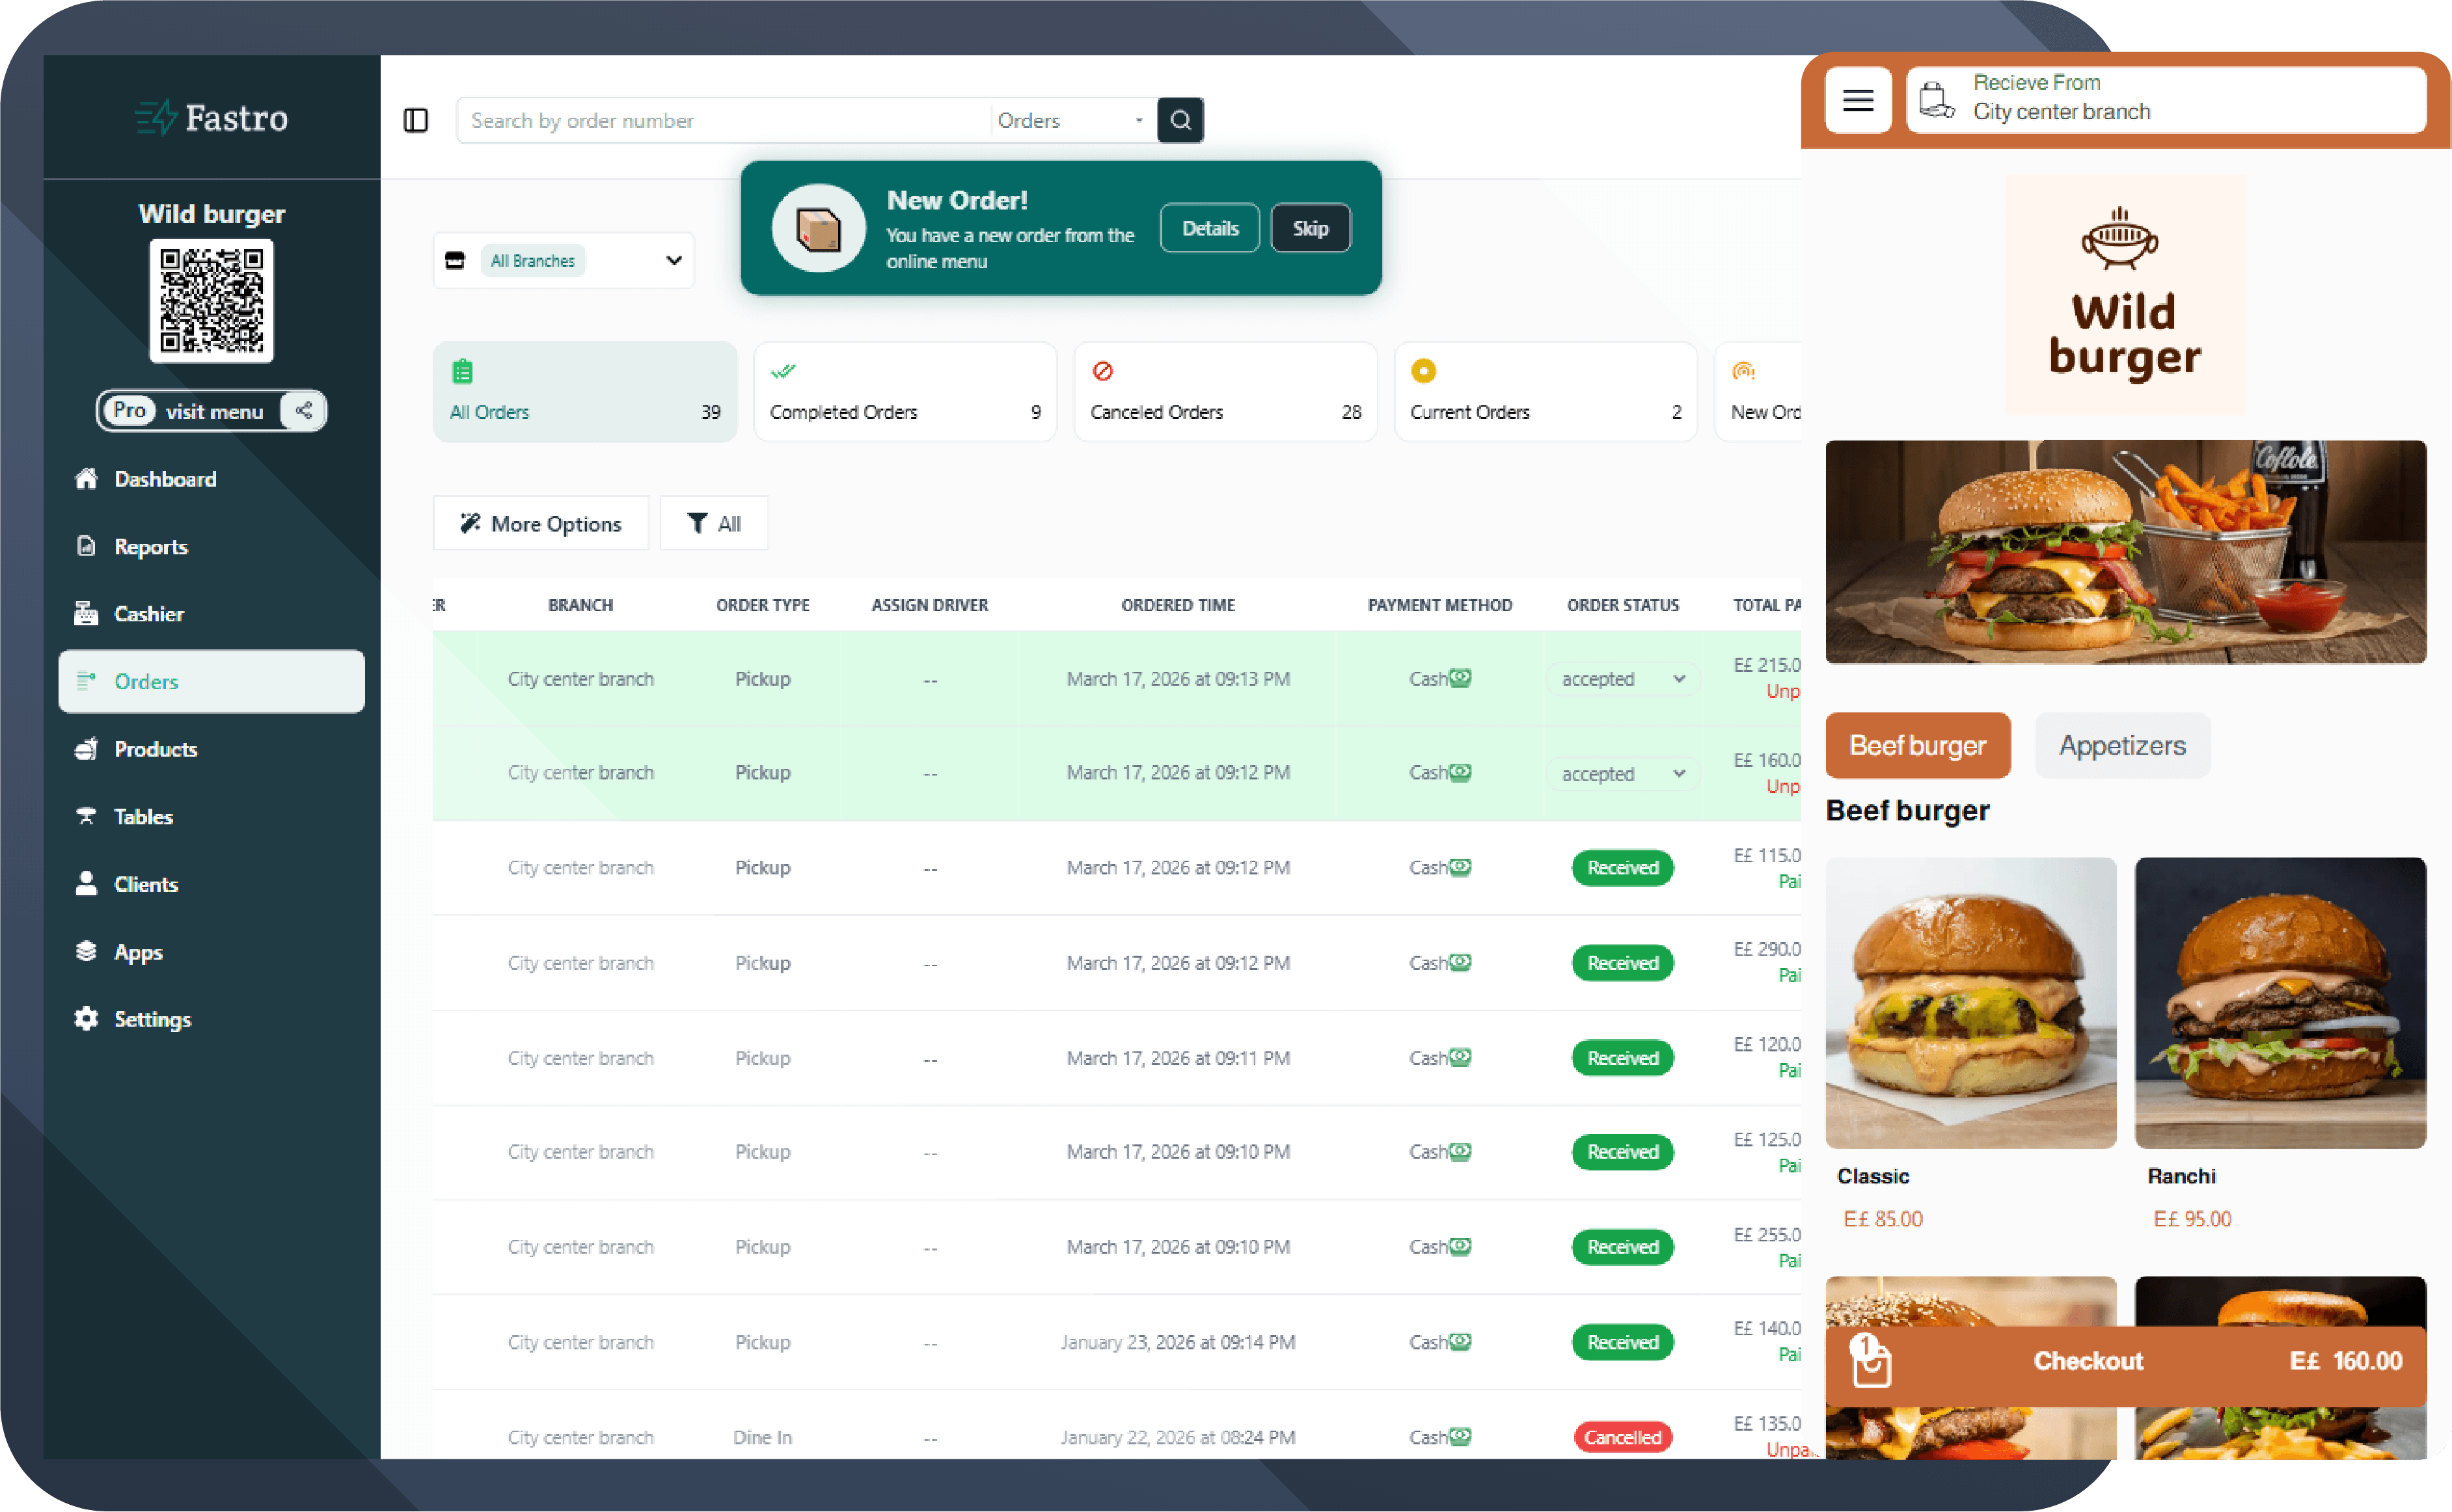The width and height of the screenshot is (2452, 1512).
Task: Open Settings via the gear icon
Action: click(86, 1018)
